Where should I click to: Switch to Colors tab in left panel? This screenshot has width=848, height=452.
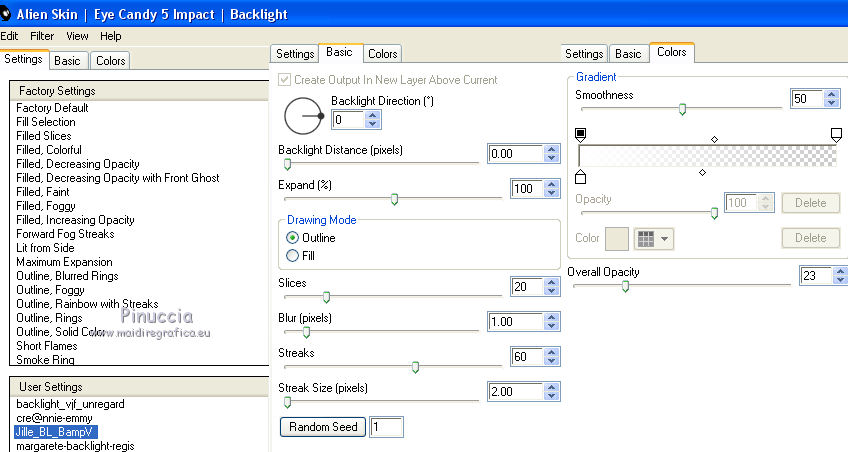(110, 61)
